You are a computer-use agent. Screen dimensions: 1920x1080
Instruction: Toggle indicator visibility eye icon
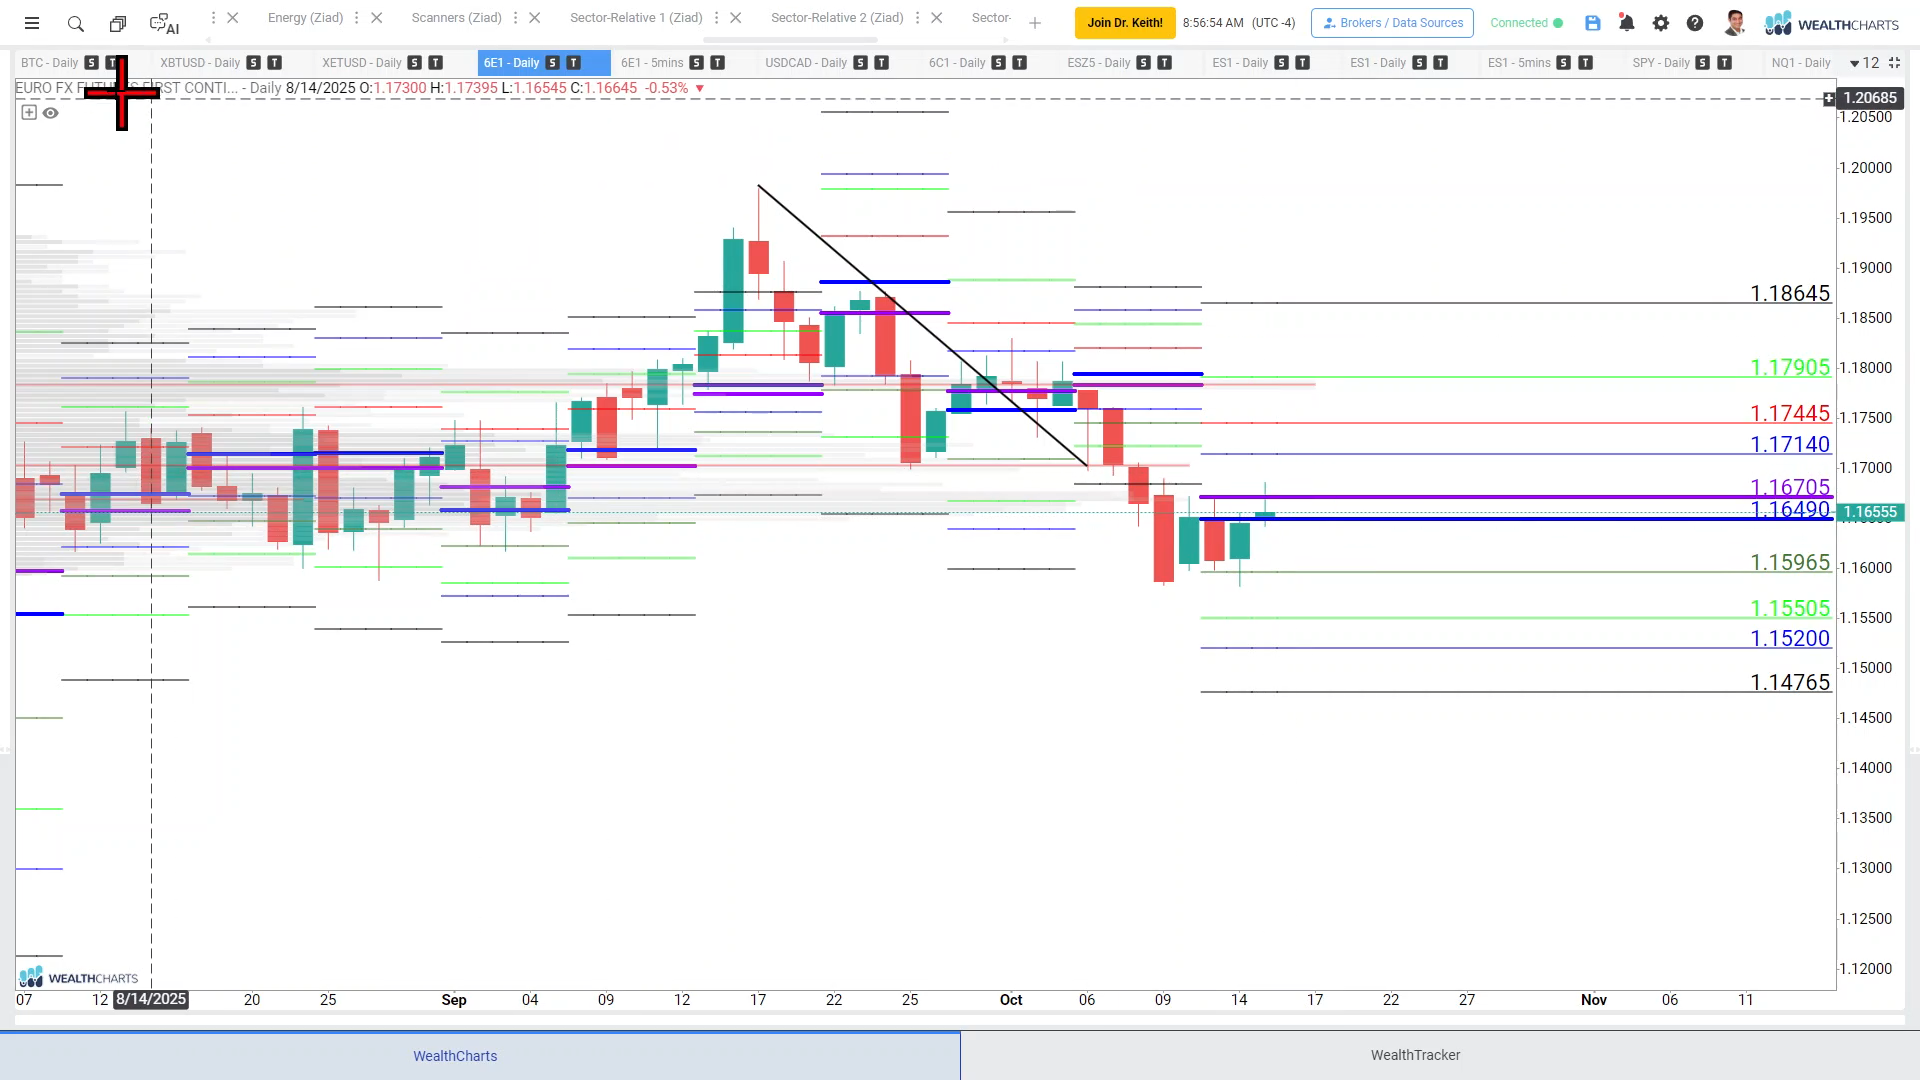tap(51, 113)
